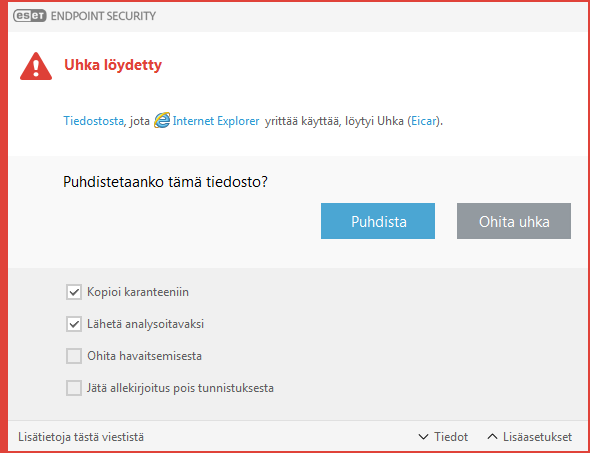
Task: Open the Internet Explorer link
Action: tap(216, 121)
